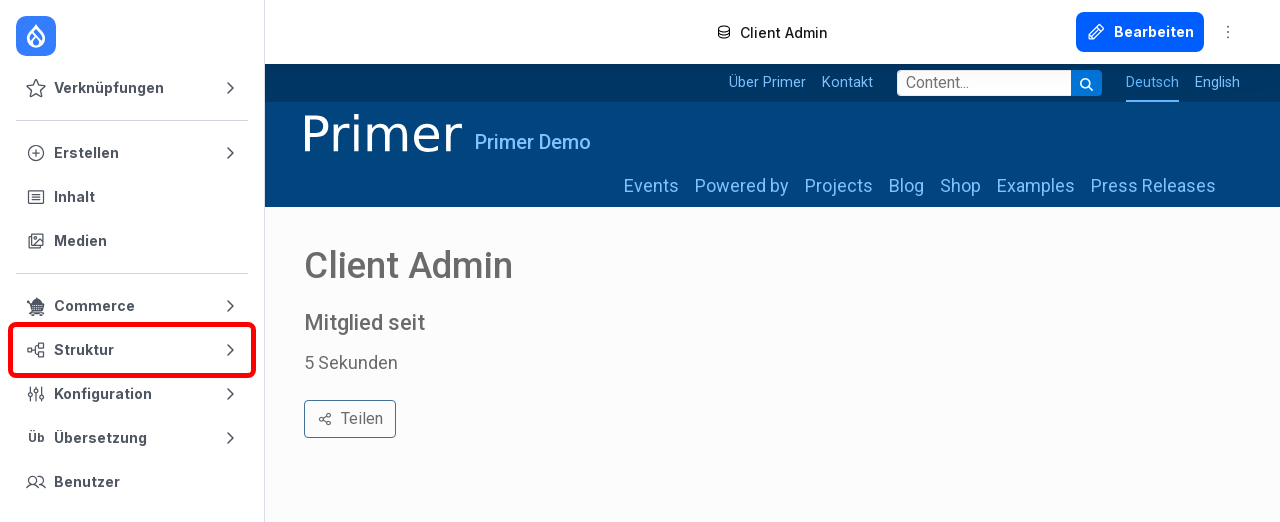Switch language to English
The width and height of the screenshot is (1280, 522).
1217,82
